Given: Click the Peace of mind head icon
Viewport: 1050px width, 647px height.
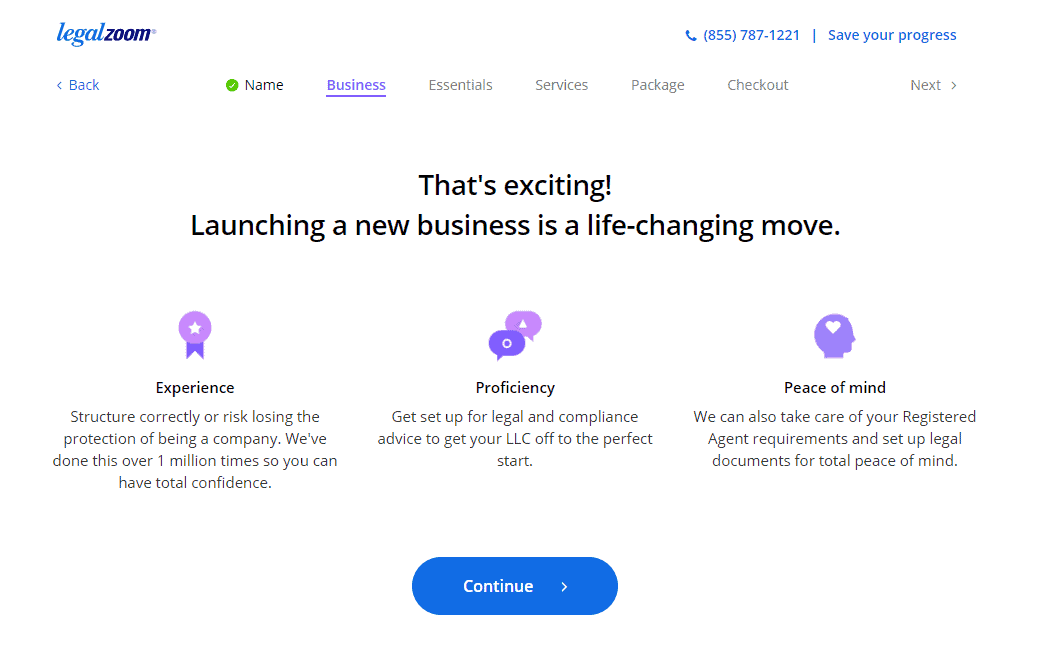Looking at the screenshot, I should pos(834,336).
